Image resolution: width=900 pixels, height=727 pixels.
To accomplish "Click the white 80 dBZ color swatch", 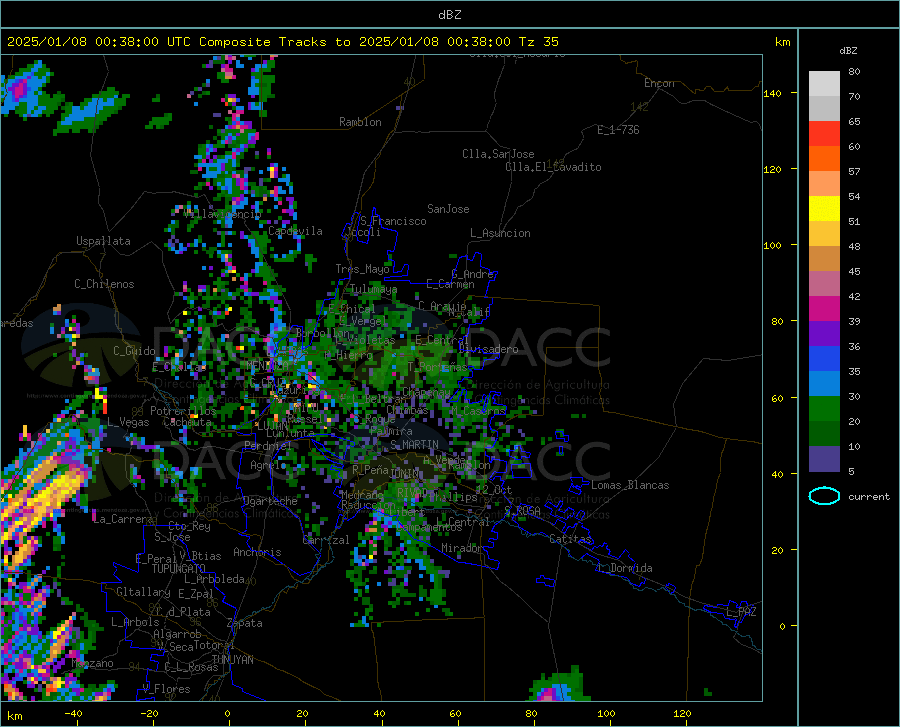I will [824, 84].
